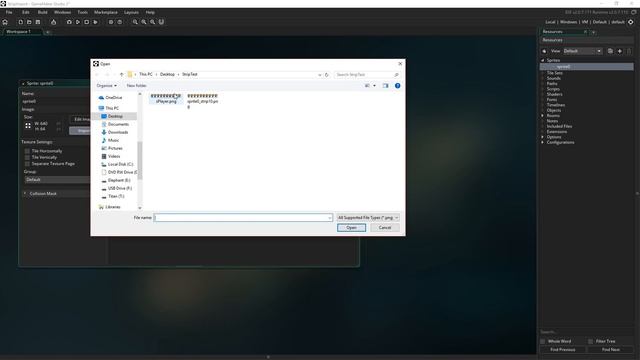This screenshot has height=360, width=640.
Task: Click the Home start page icon
Action: 5,22
